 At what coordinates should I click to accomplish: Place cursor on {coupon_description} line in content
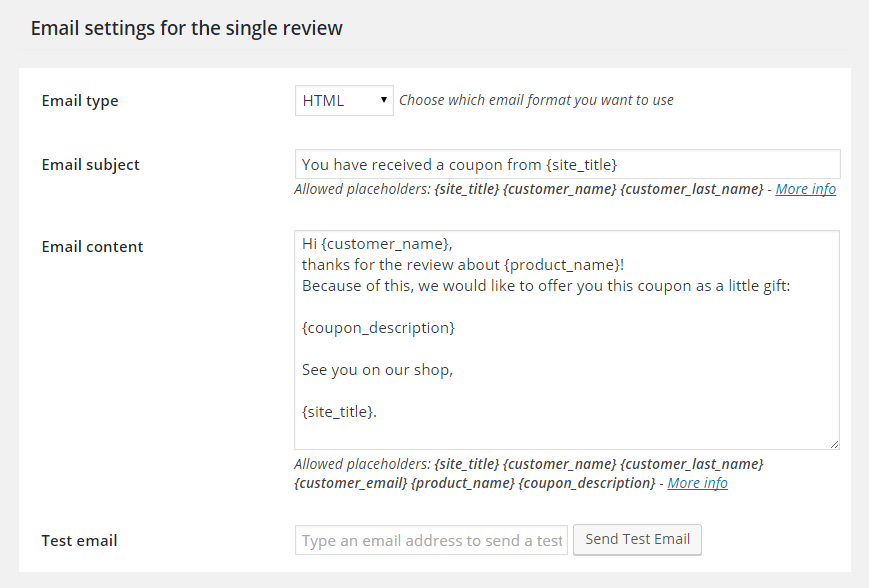click(x=378, y=328)
